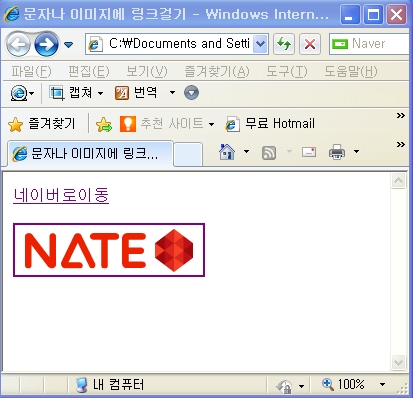The height and width of the screenshot is (398, 413).
Task: Follow the 네이버로이동 hyperlink
Action: coord(61,195)
